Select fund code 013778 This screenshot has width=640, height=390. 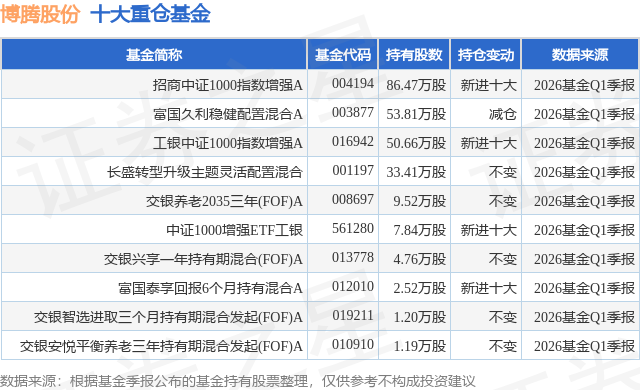(x=353, y=257)
